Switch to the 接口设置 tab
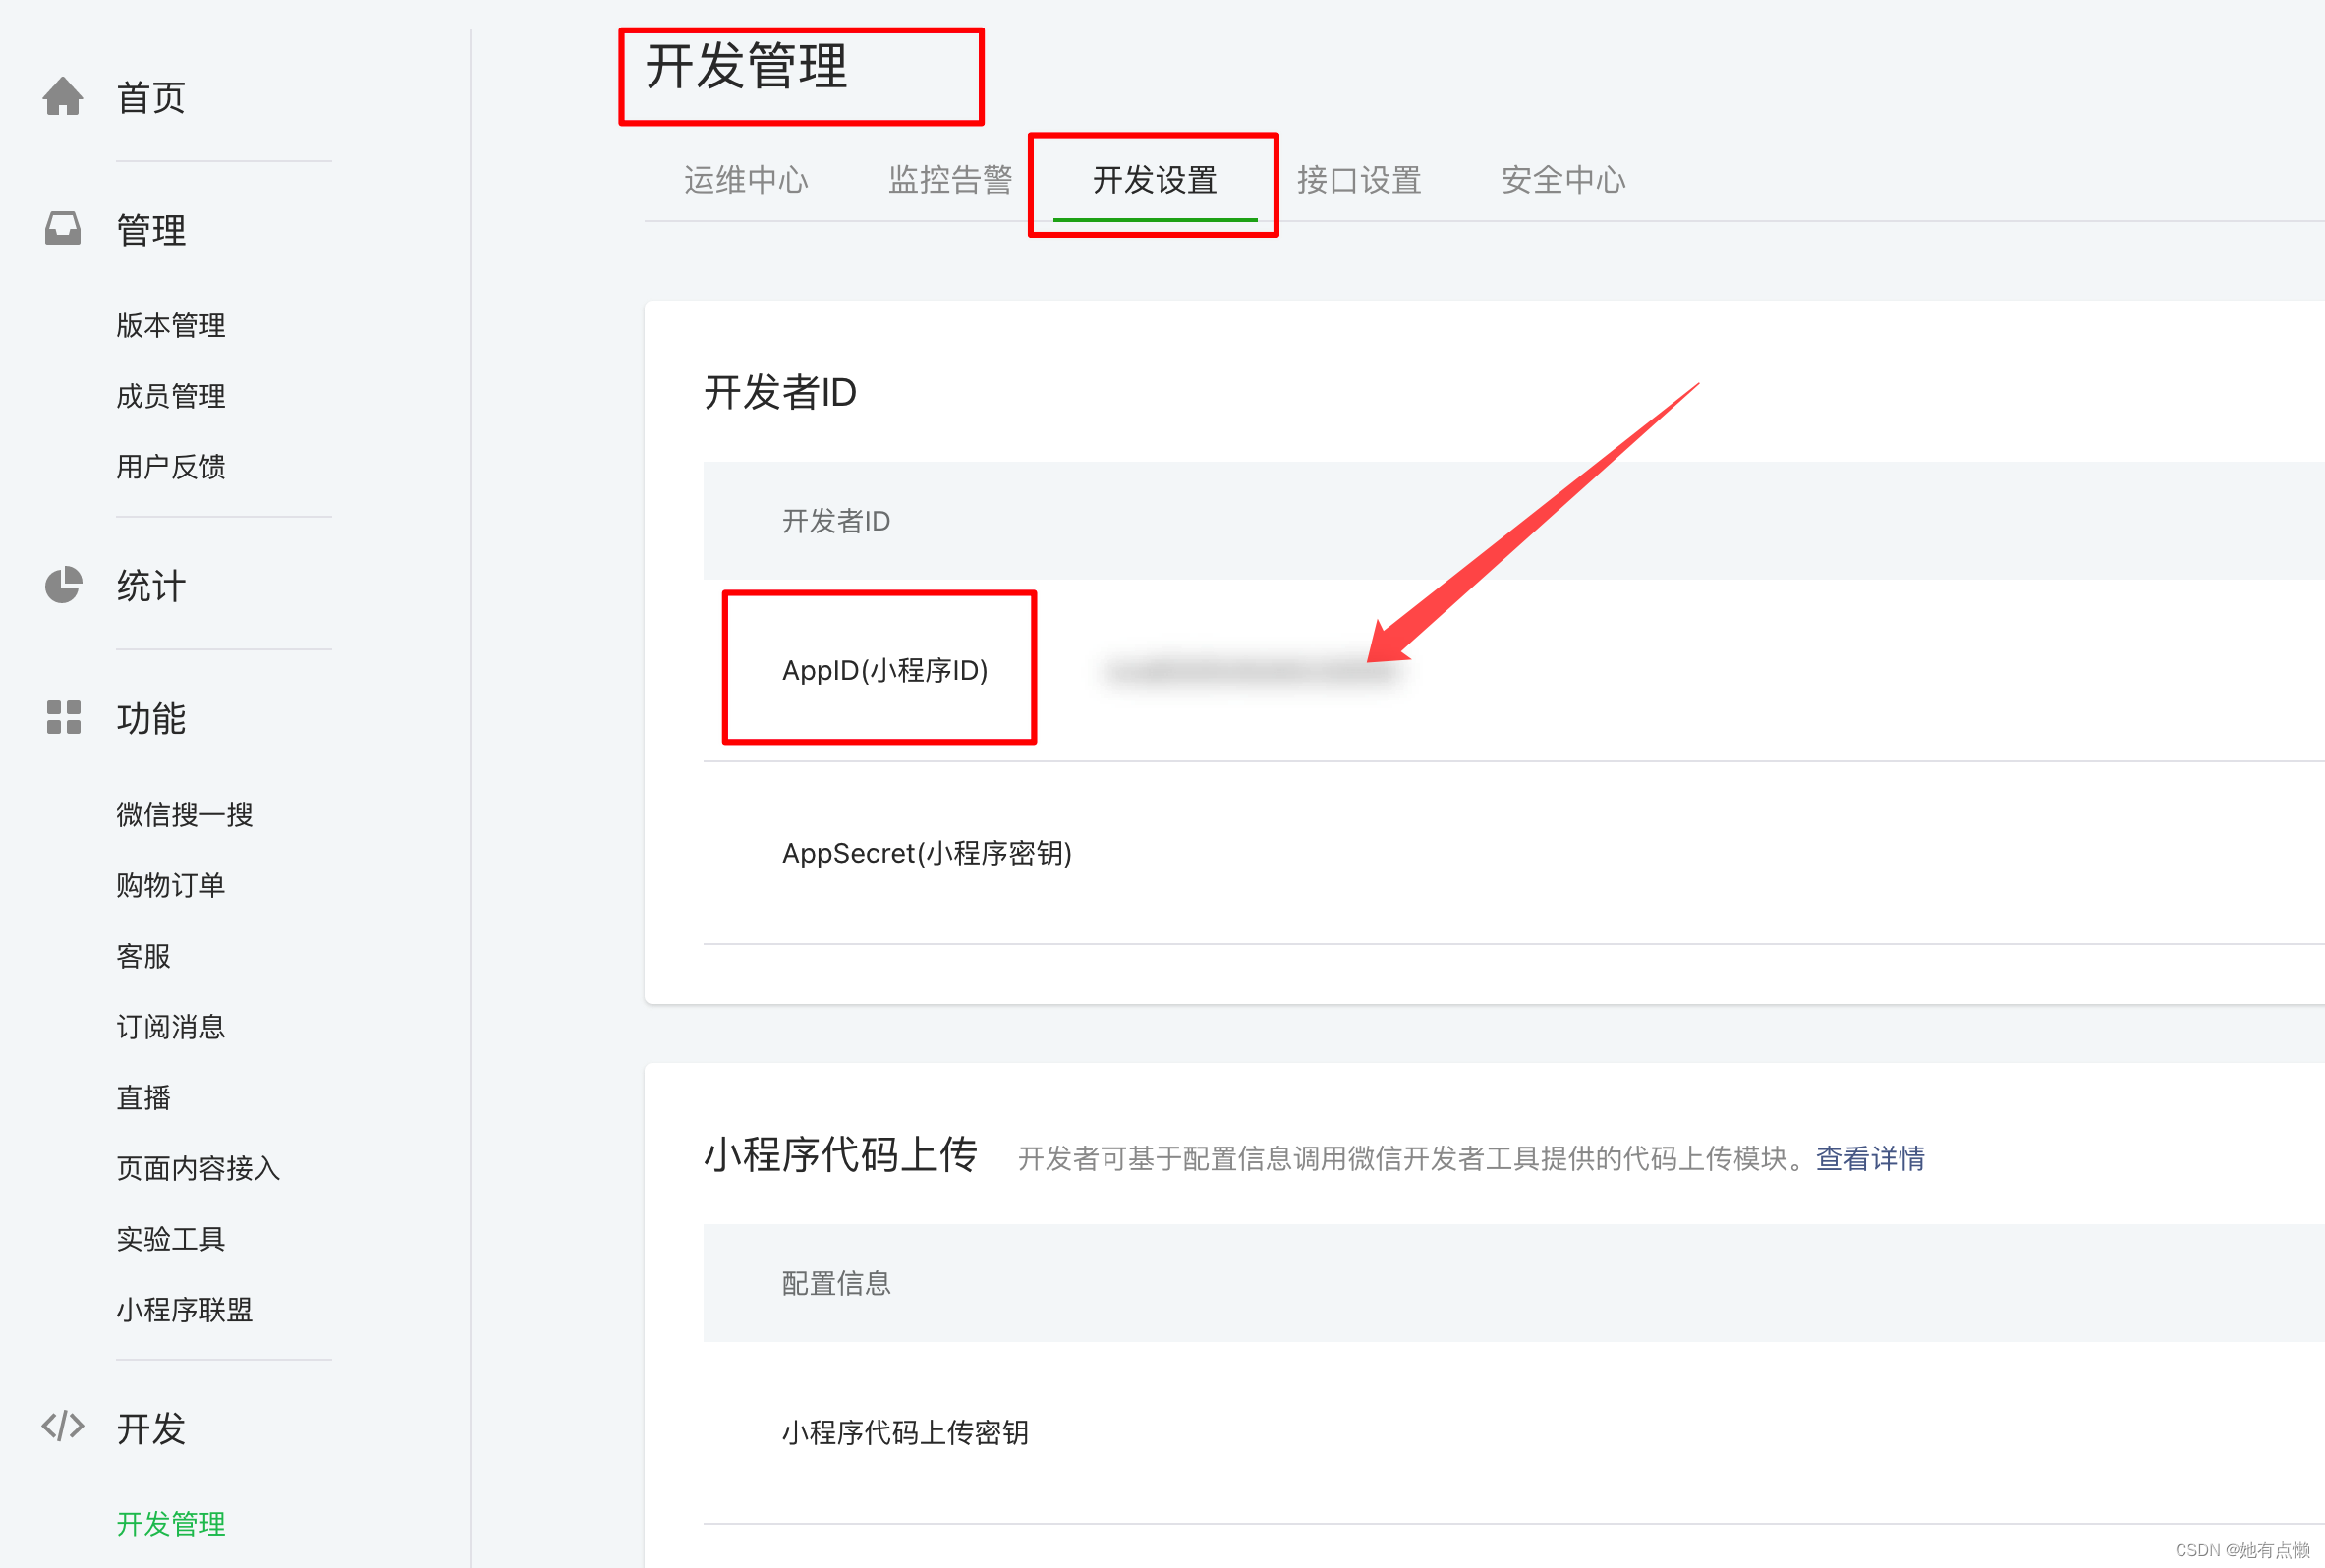Viewport: 2325px width, 1568px height. coord(1359,180)
